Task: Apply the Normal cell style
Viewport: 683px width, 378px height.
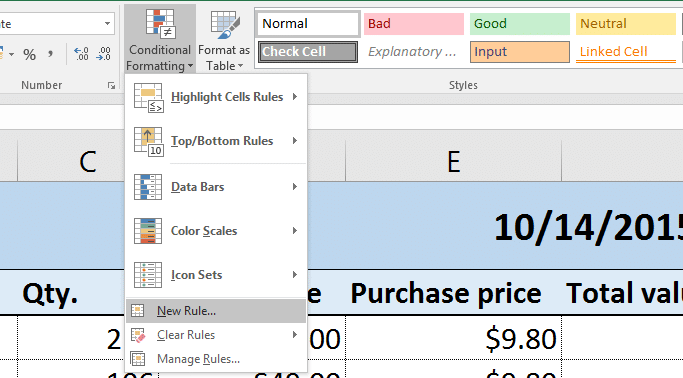Action: pos(308,24)
